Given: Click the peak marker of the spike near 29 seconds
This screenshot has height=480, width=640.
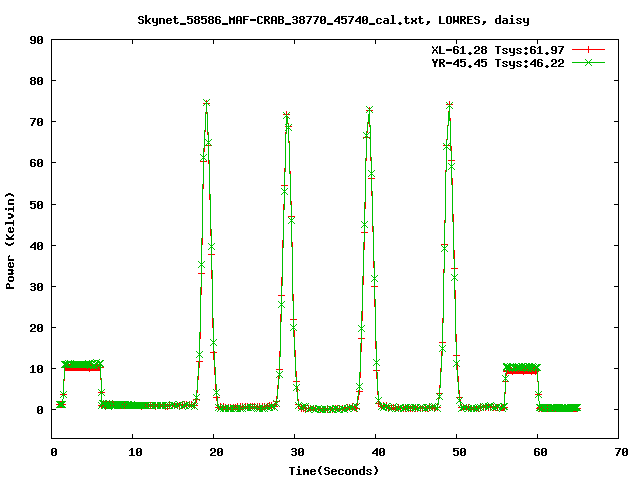Looking at the screenshot, I should pos(287,115).
